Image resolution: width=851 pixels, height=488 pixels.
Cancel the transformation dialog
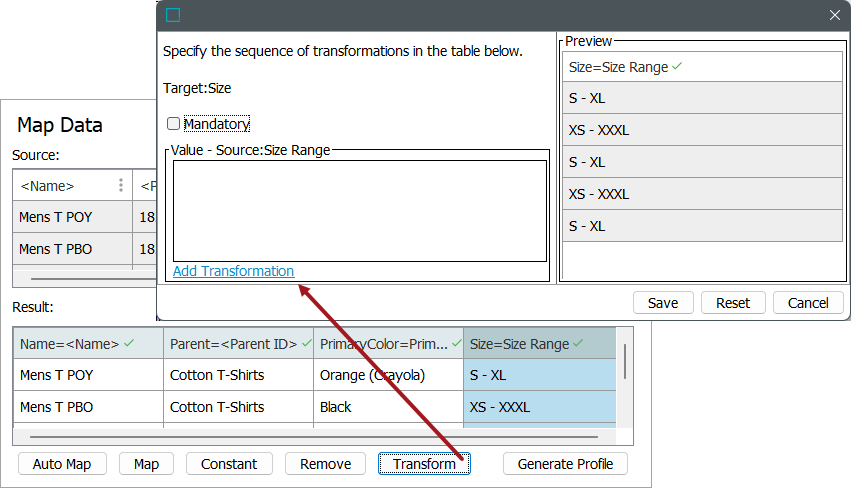[x=807, y=303]
